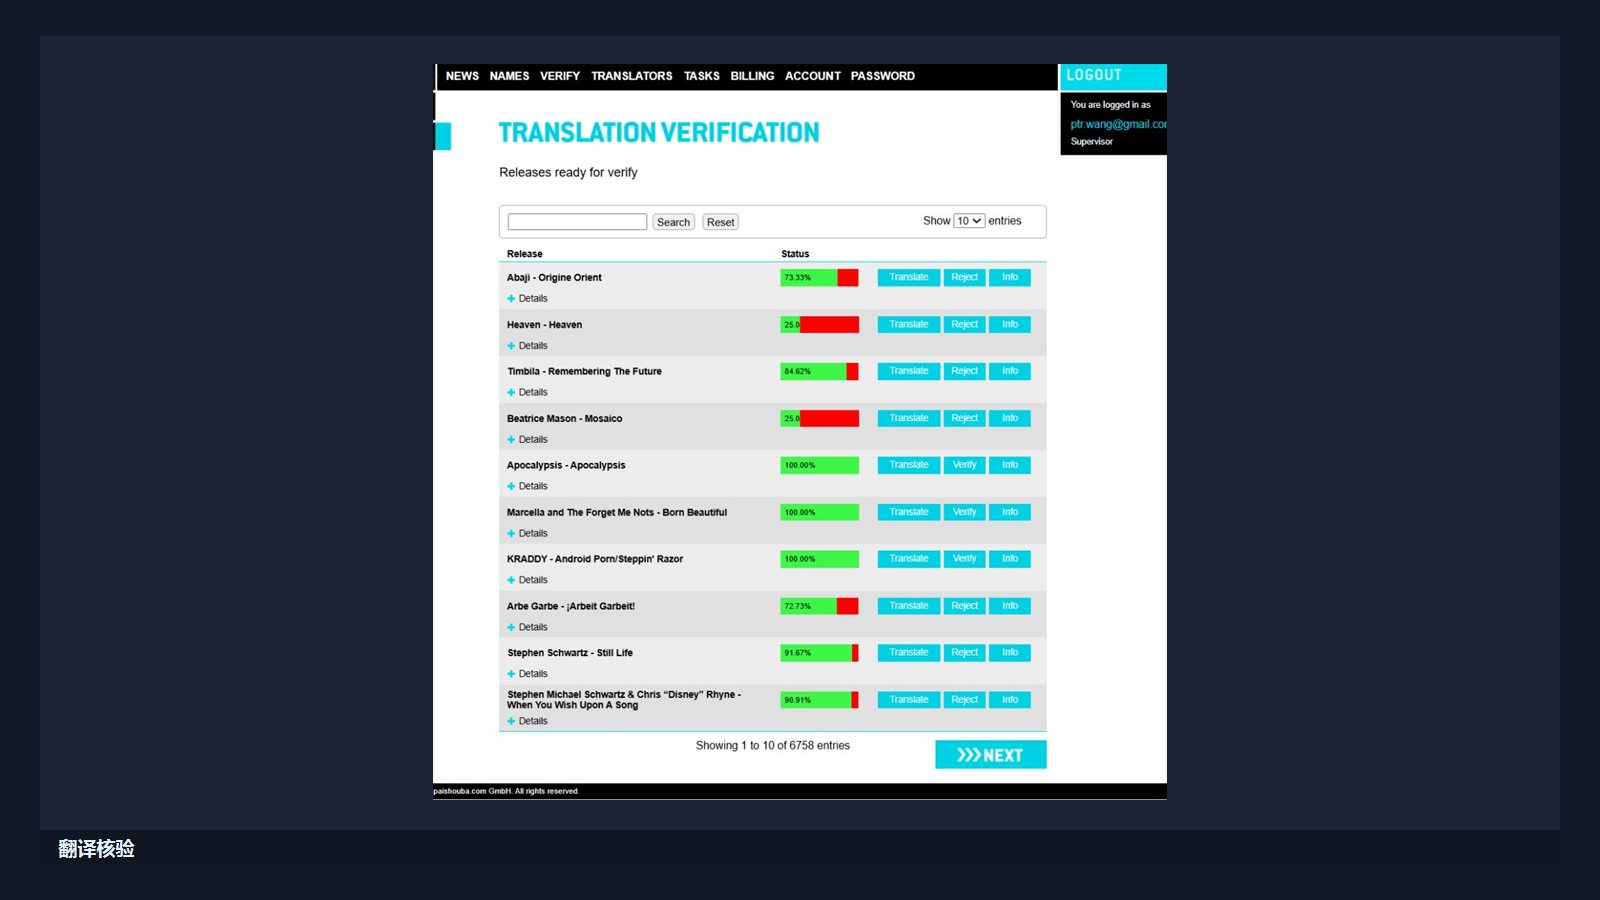Viewport: 1600px width, 900px height.
Task: Go to the NEXT page of entries
Action: tap(990, 755)
